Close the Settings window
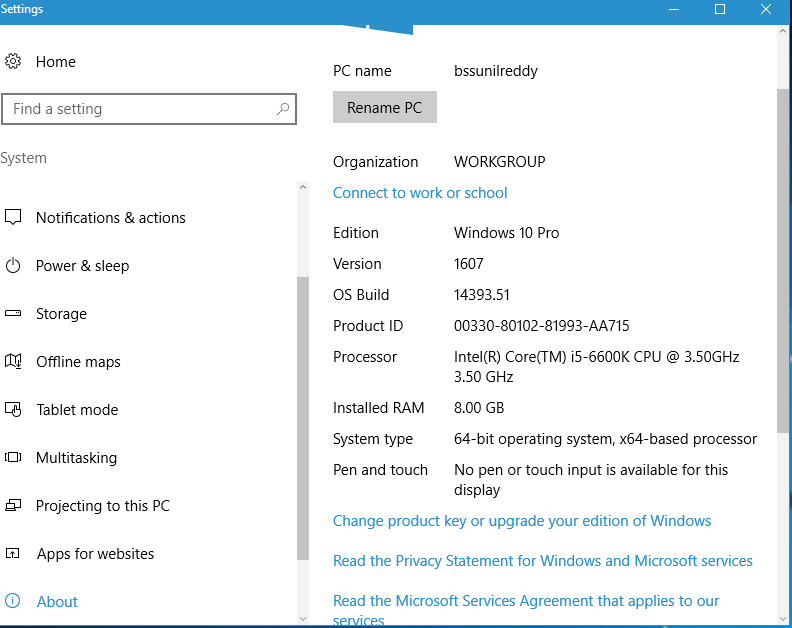This screenshot has width=792, height=628. pos(766,9)
